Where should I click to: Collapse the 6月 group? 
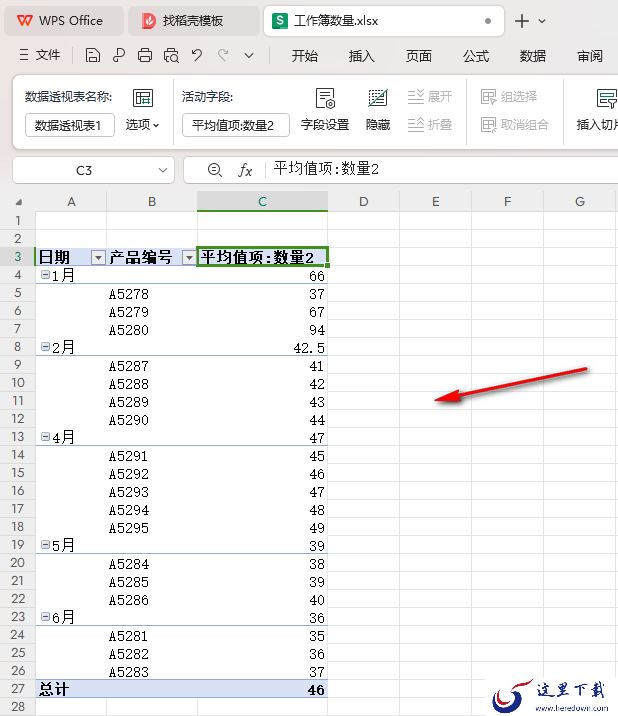click(x=45, y=616)
